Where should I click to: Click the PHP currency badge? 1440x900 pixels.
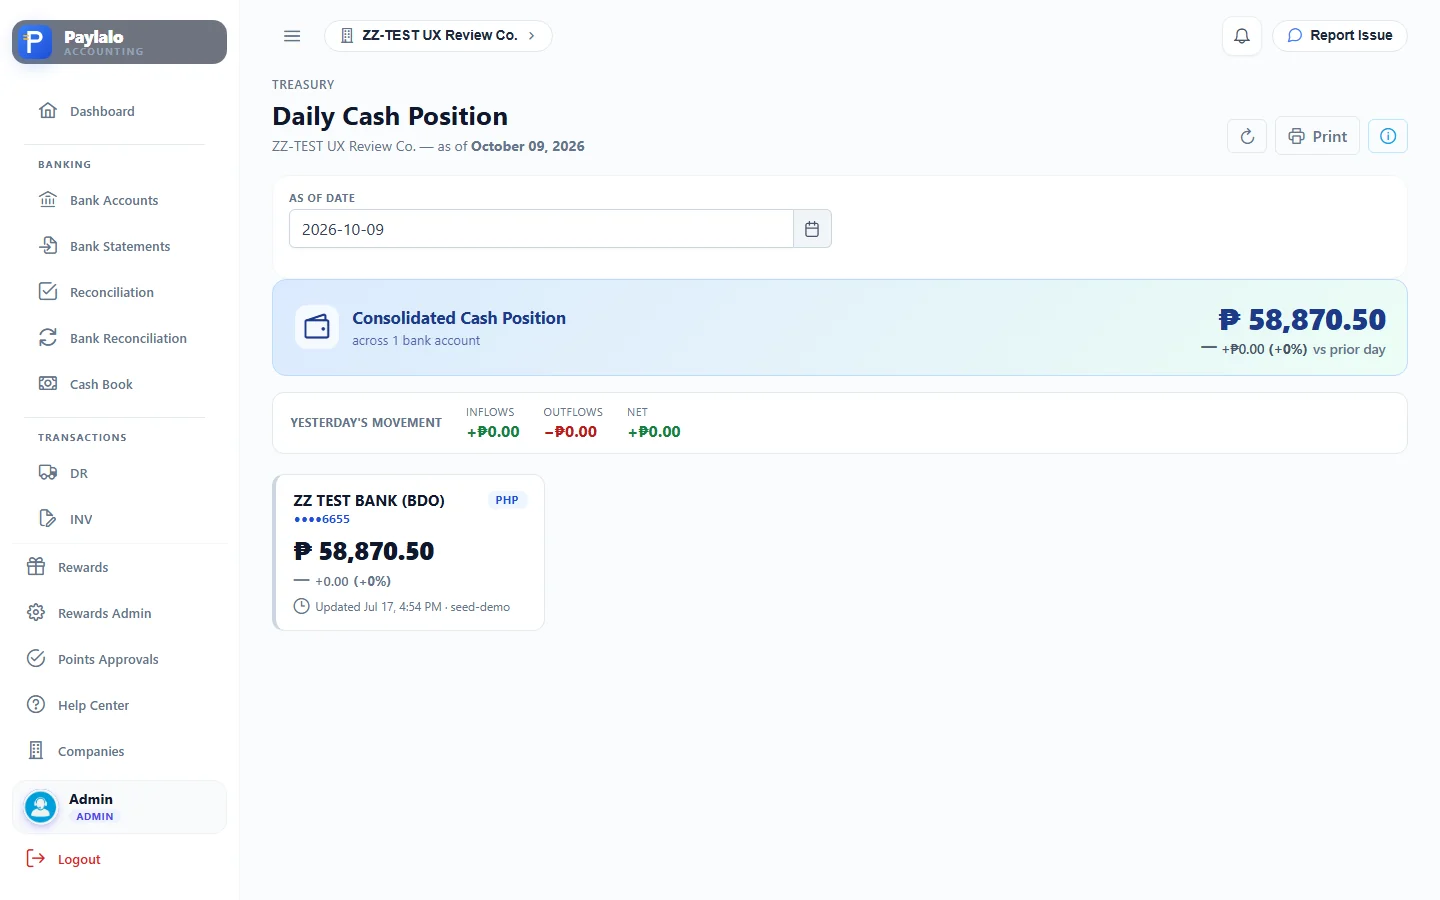507,500
